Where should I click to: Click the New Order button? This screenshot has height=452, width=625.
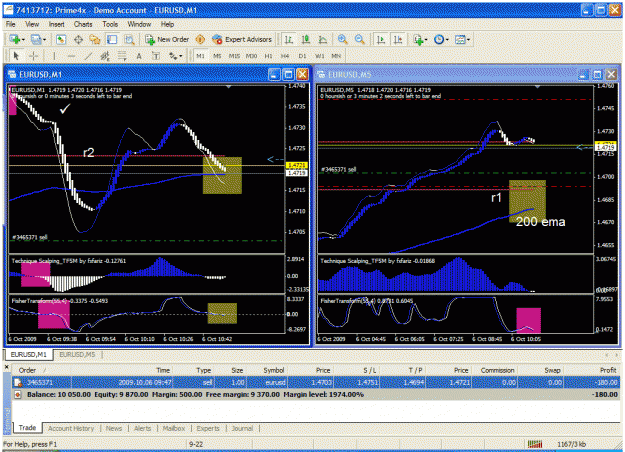tap(167, 39)
